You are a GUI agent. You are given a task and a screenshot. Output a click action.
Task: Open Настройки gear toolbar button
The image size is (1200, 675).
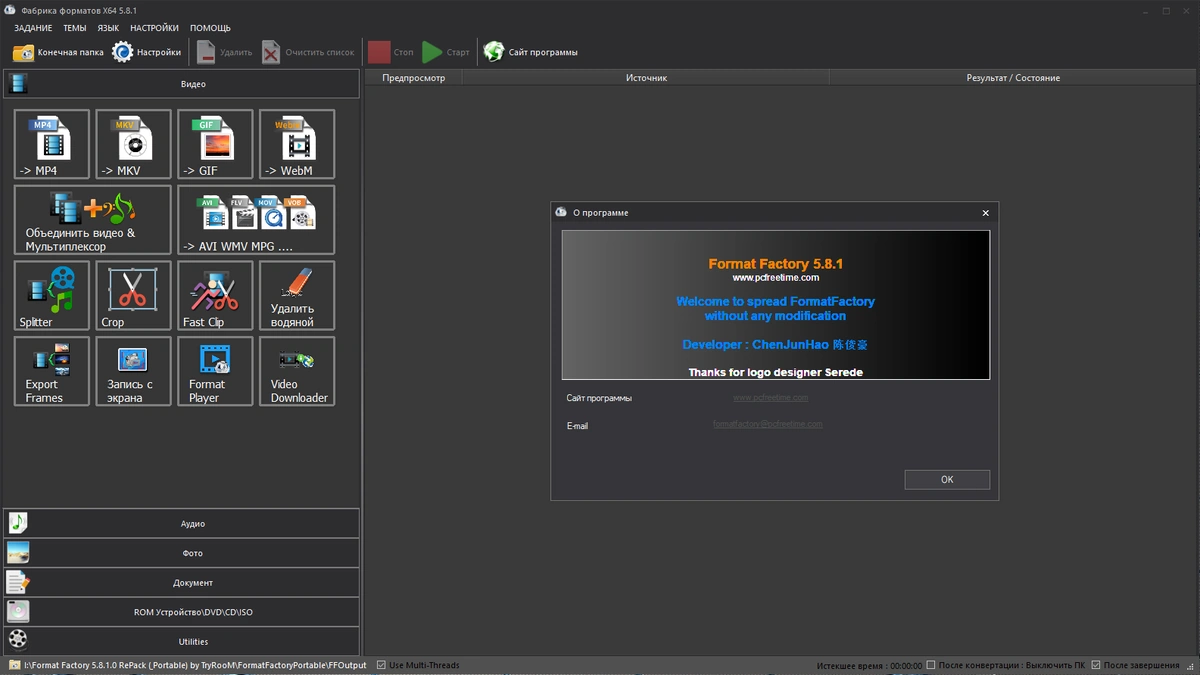pyautogui.click(x=147, y=52)
